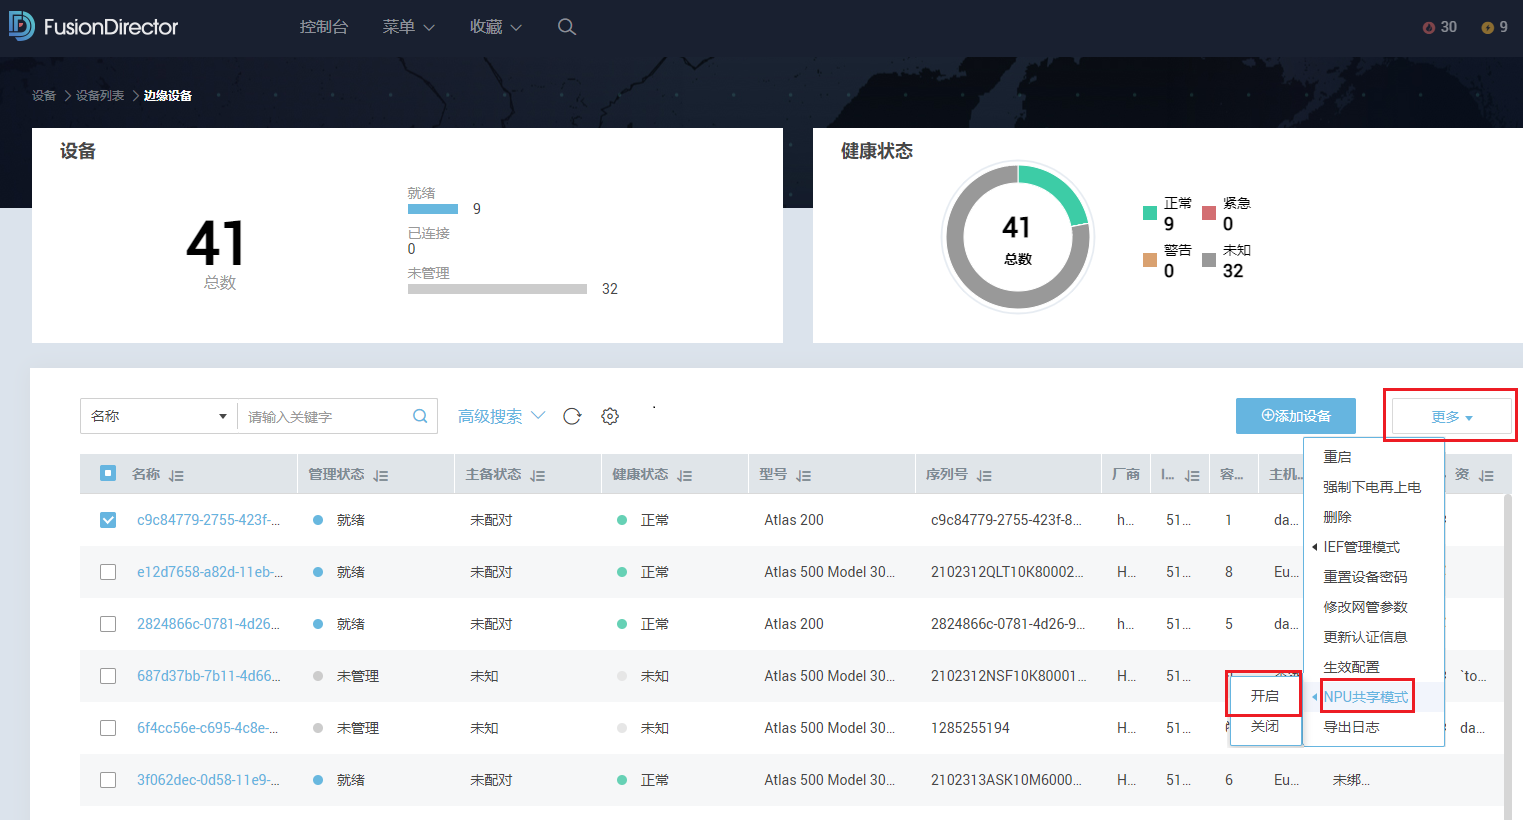
Task: Expand 高级搜索 advanced search
Action: (x=501, y=416)
